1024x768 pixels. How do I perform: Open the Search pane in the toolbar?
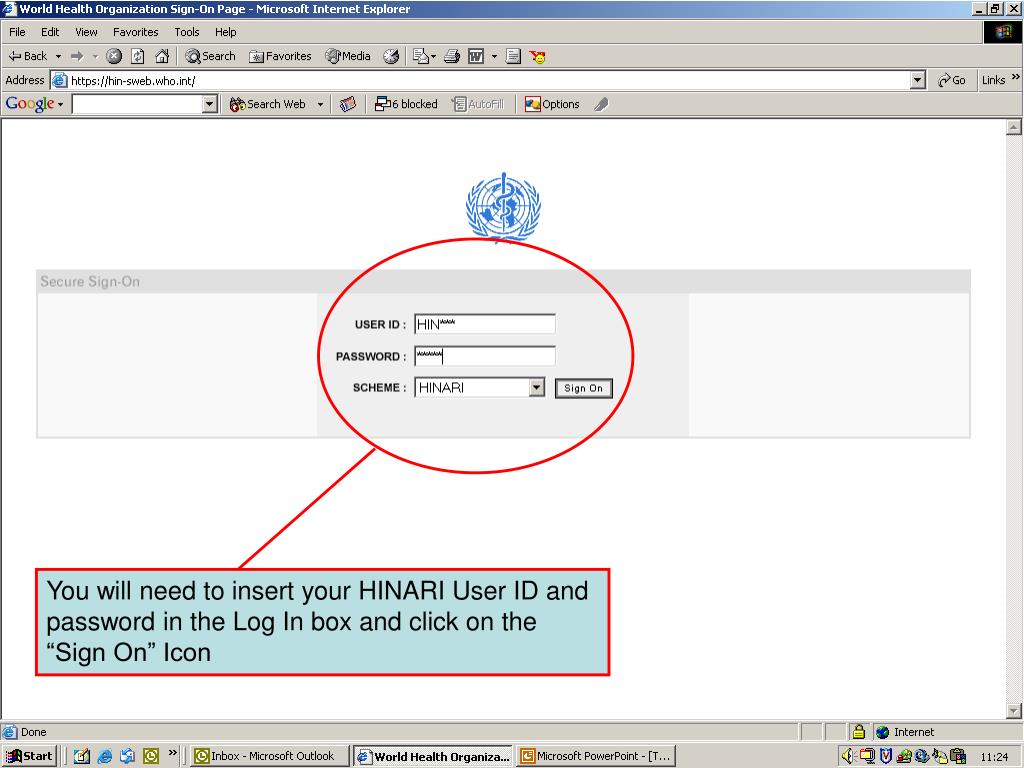(210, 56)
